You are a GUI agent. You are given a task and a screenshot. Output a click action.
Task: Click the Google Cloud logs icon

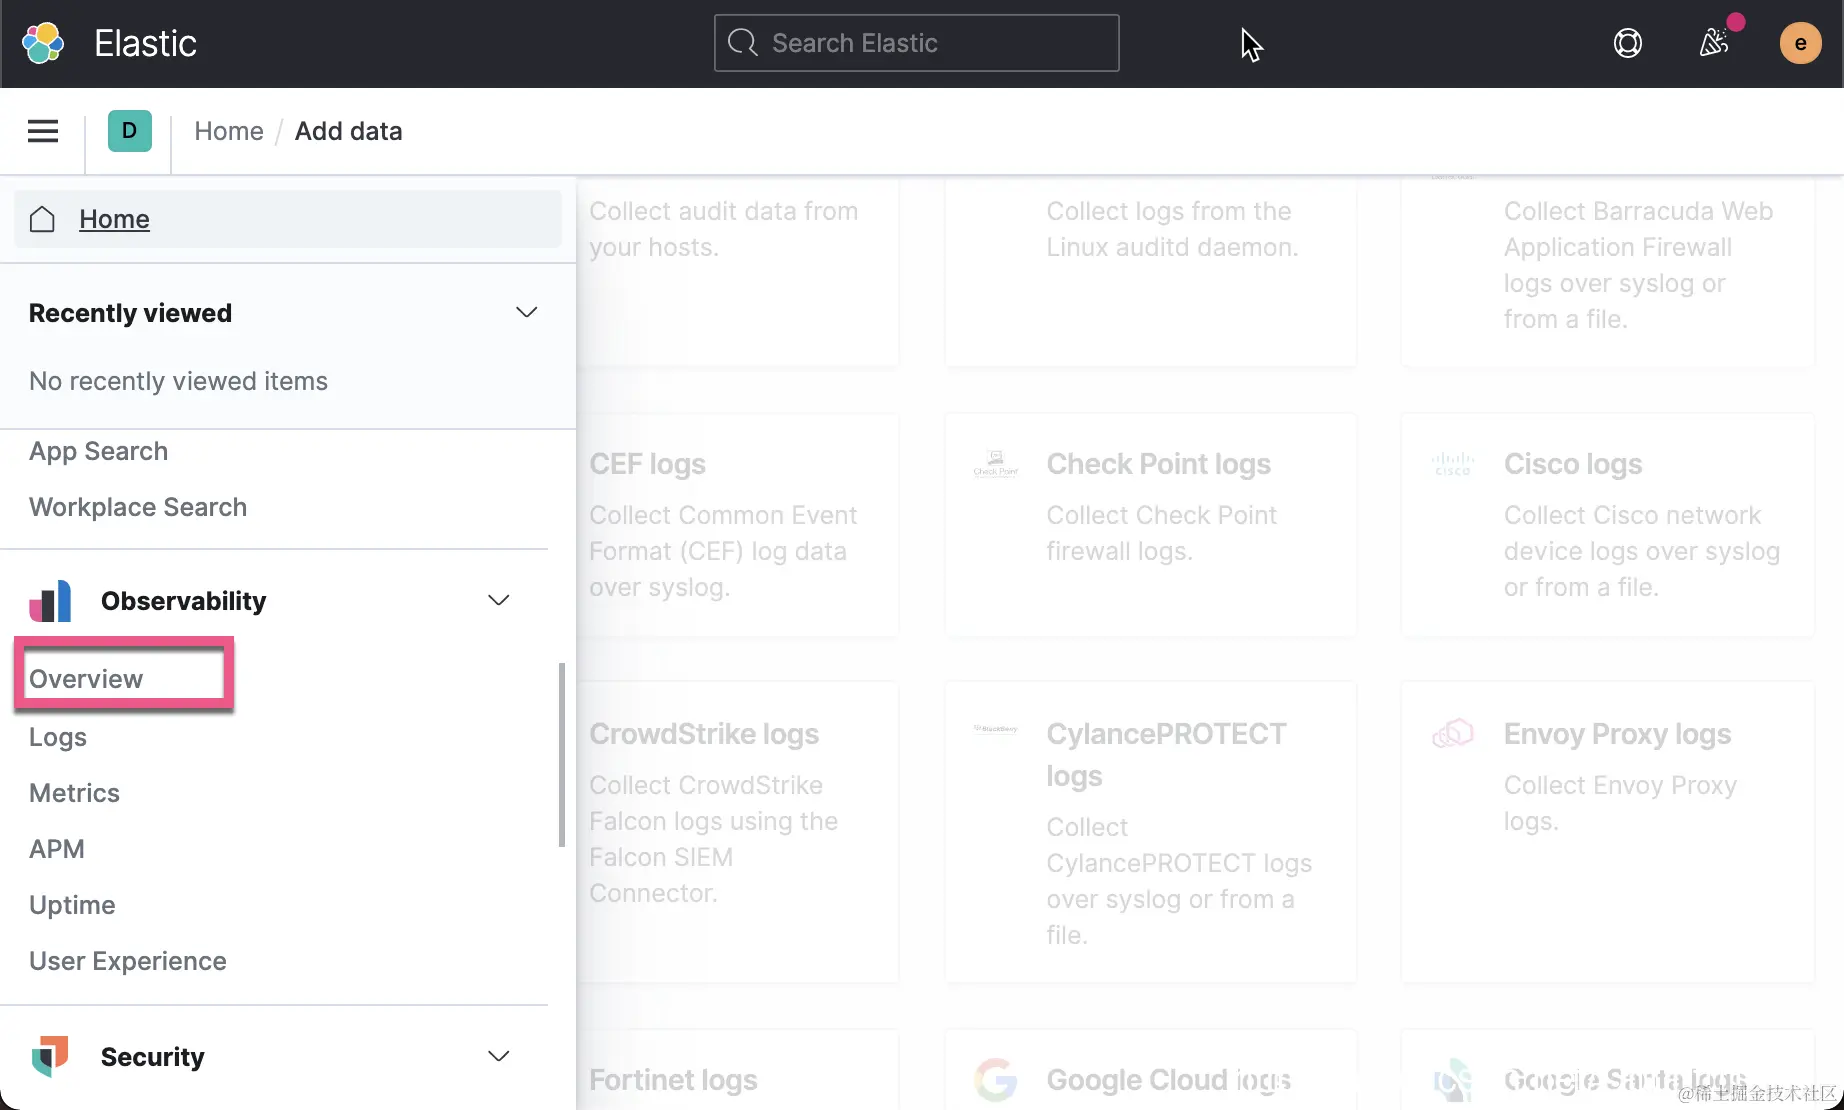pyautogui.click(x=996, y=1080)
